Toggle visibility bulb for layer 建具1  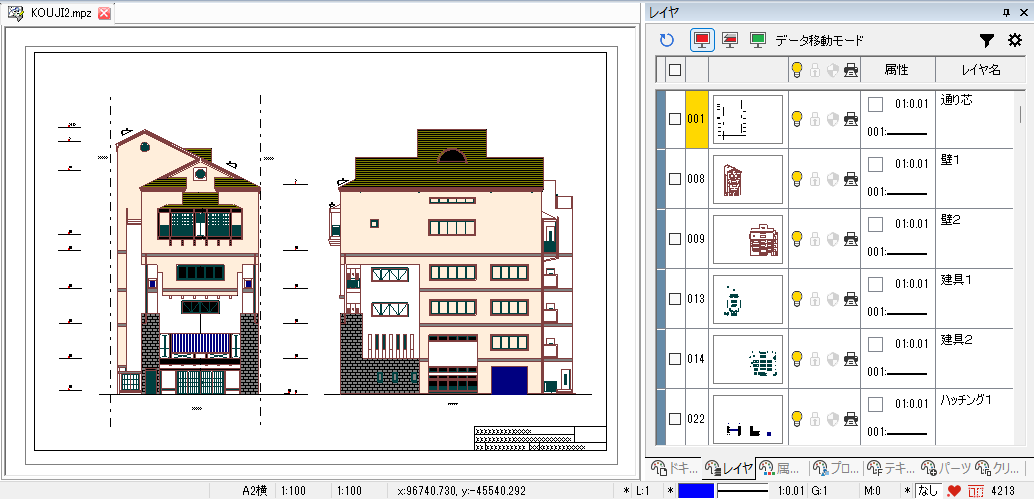pyautogui.click(x=797, y=299)
